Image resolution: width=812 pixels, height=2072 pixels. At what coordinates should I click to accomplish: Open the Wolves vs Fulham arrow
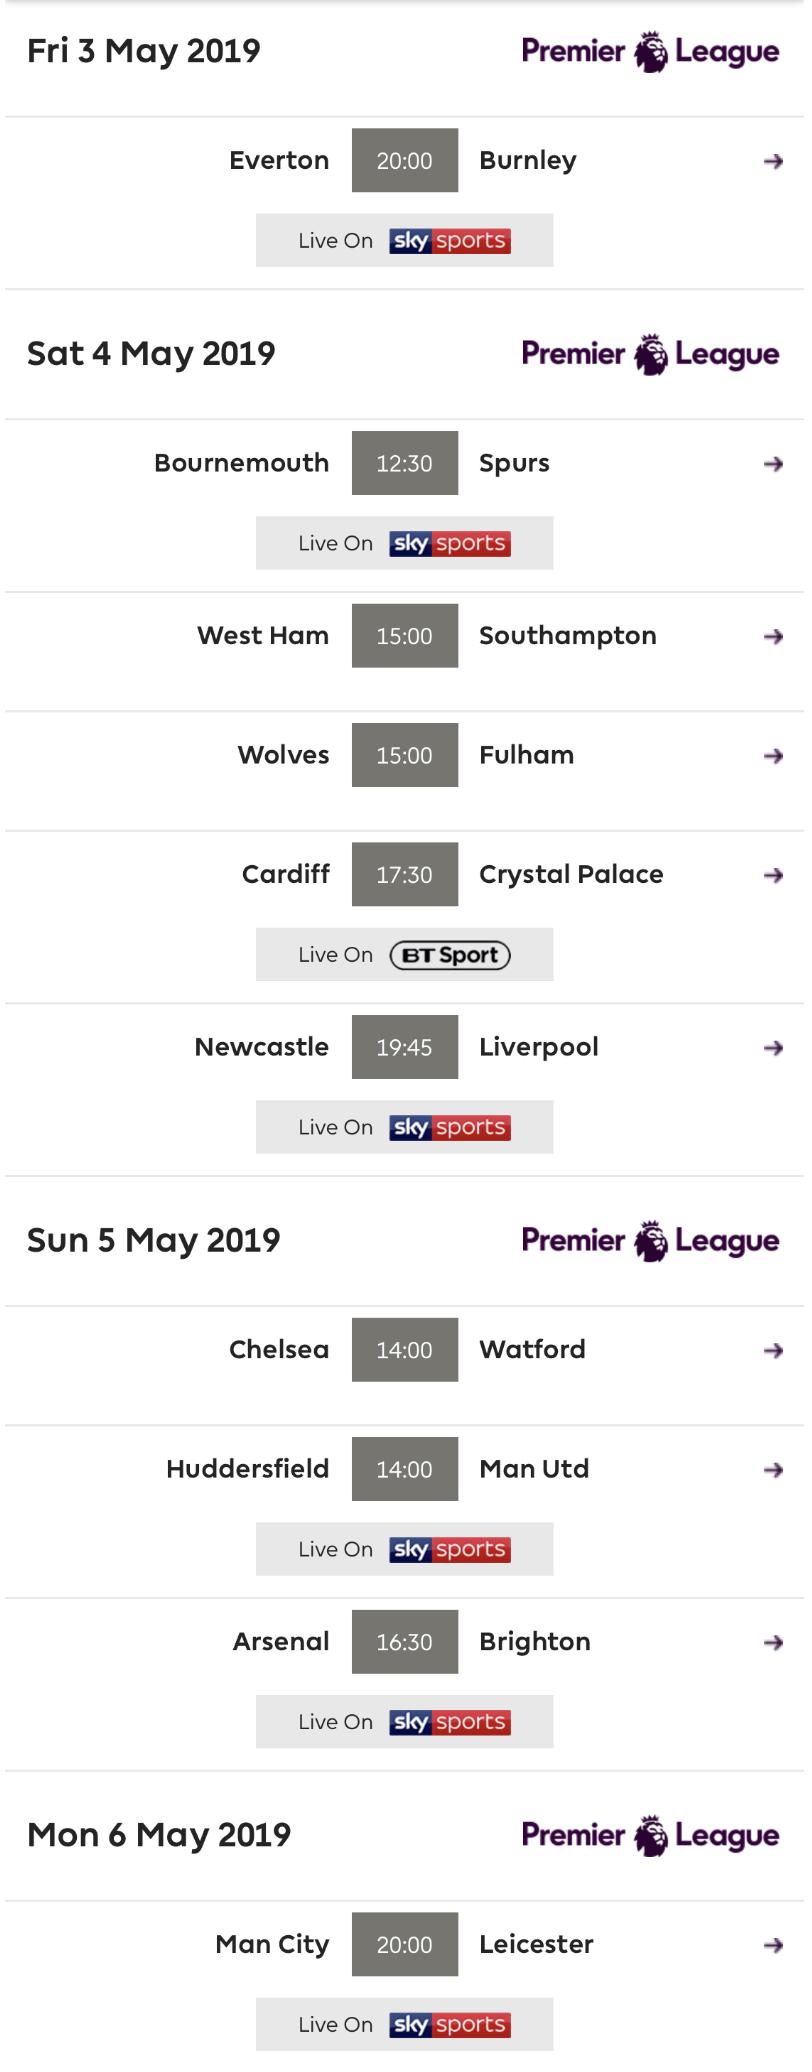[773, 756]
